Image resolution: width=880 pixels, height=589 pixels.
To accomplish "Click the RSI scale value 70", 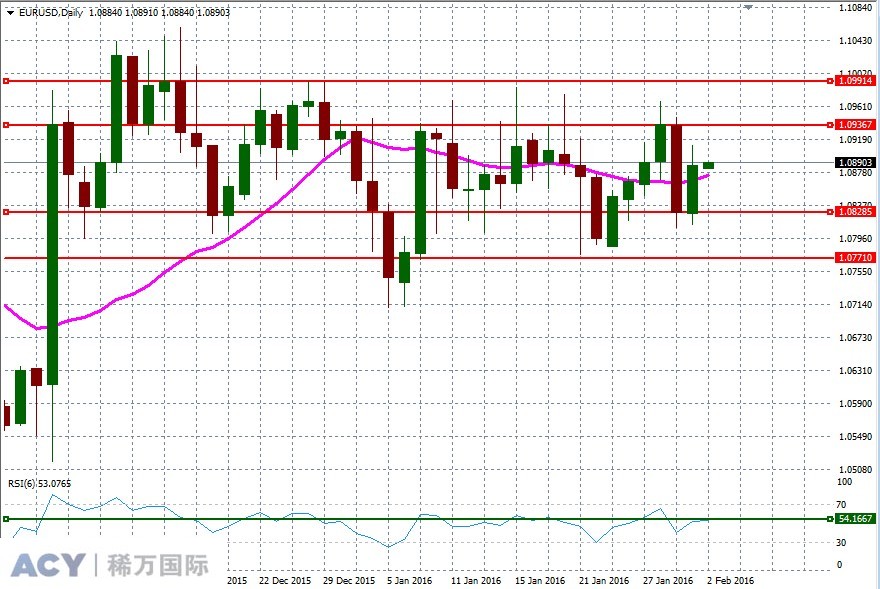I will click(x=841, y=505).
